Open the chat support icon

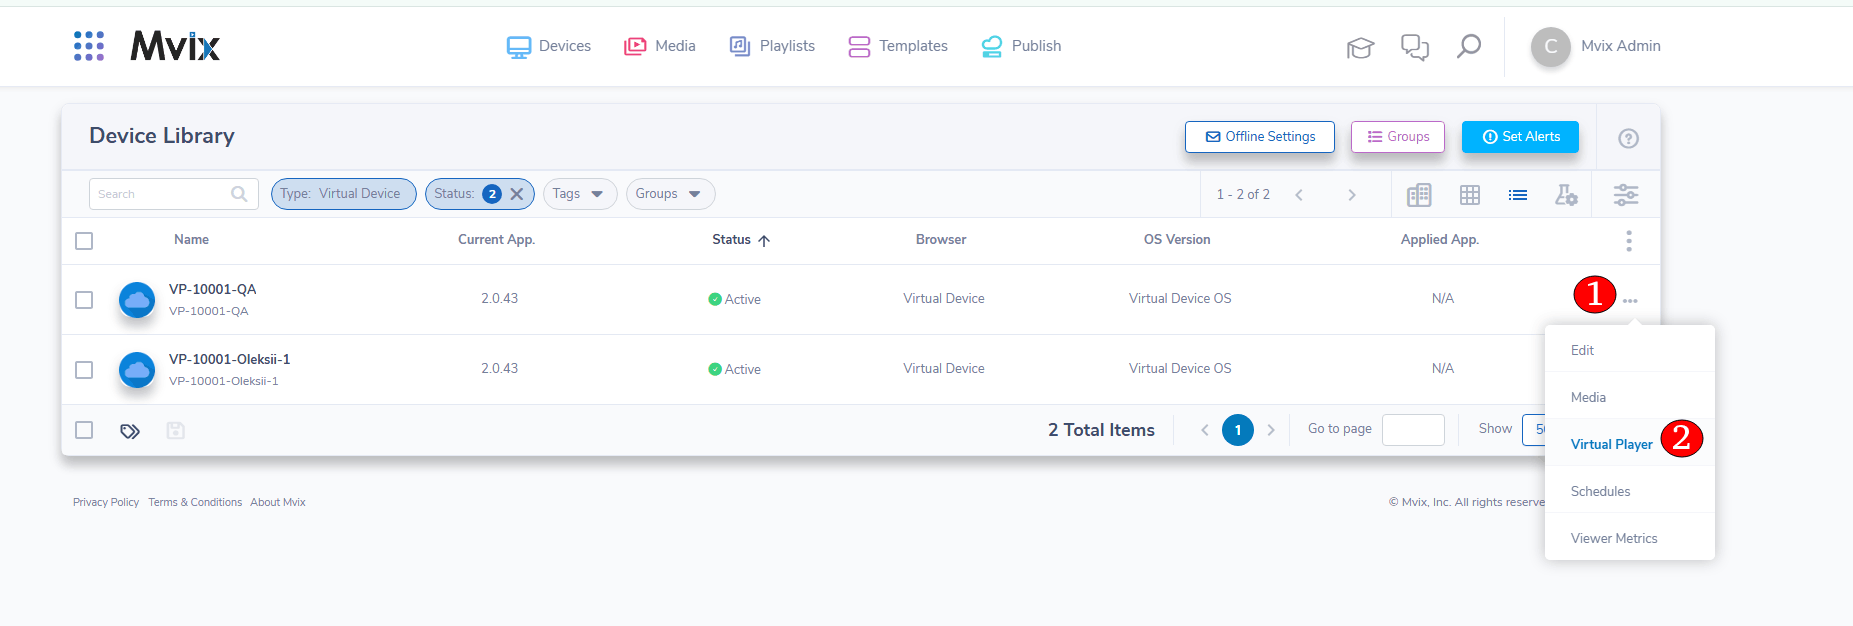coord(1415,47)
